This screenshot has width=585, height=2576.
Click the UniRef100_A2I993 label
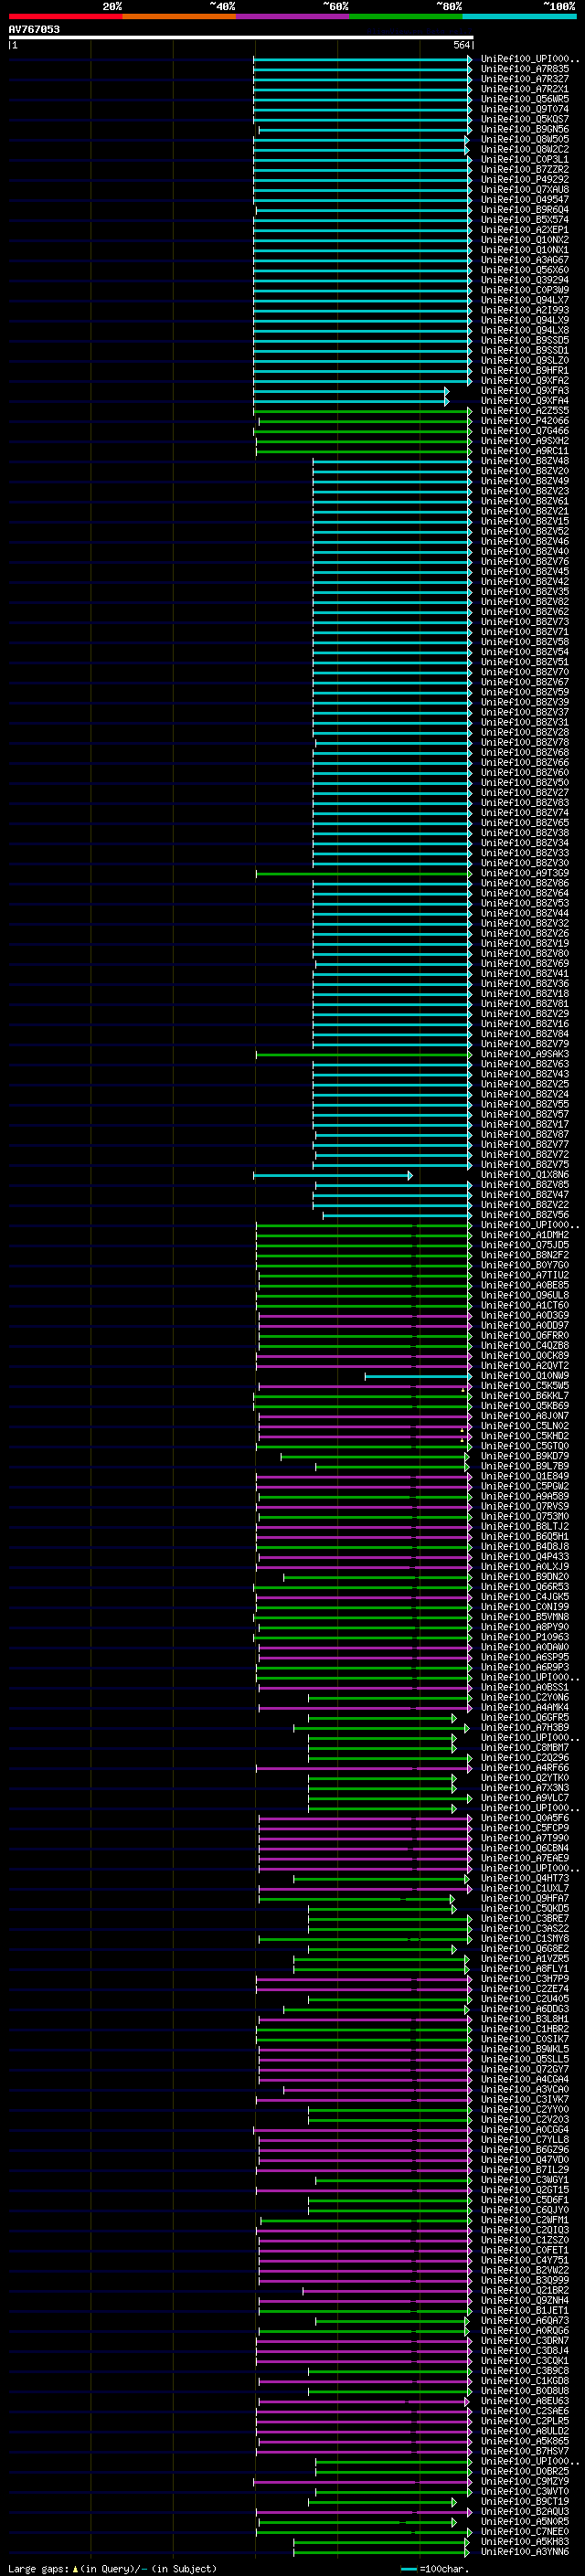(x=524, y=310)
